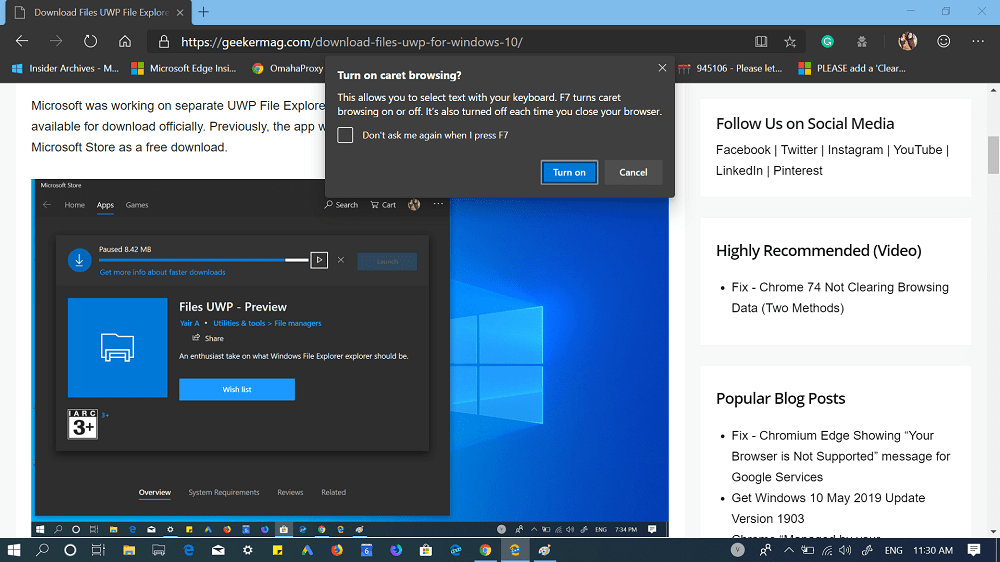Image resolution: width=1000 pixels, height=562 pixels.
Task: Open the 945106 Please let bookmark
Action: click(x=730, y=68)
